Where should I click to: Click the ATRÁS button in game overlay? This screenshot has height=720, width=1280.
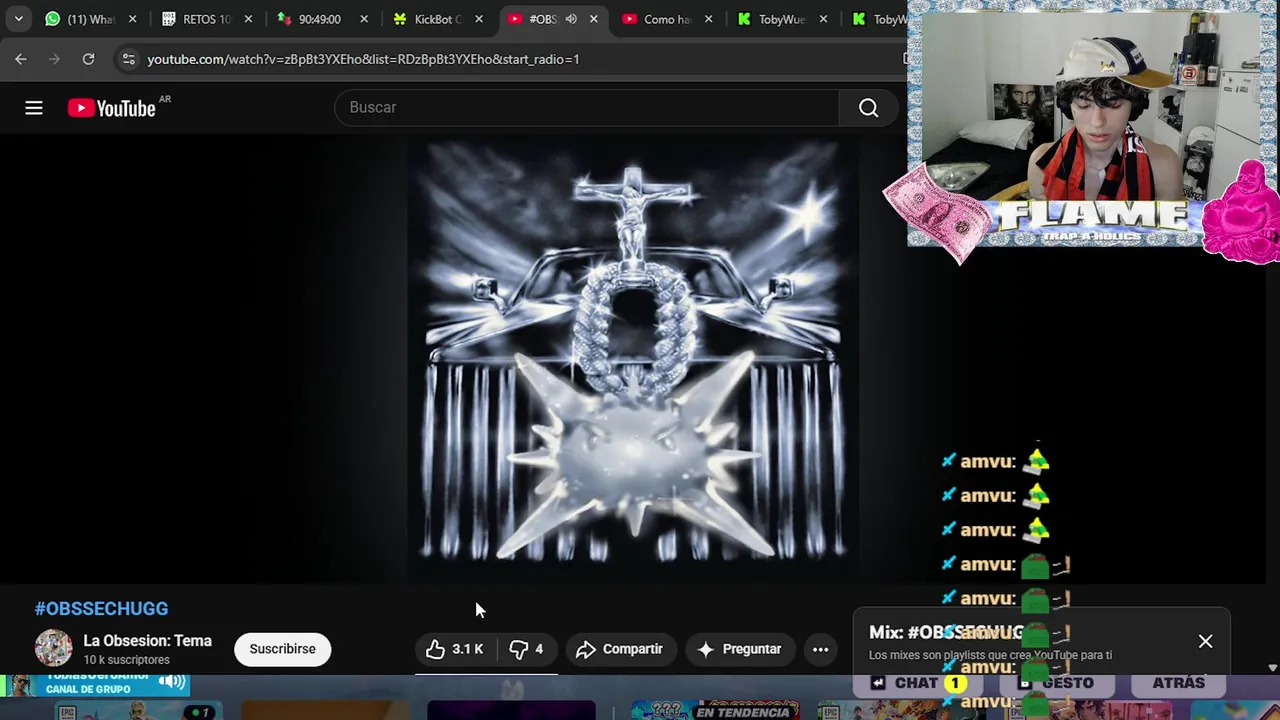pyautogui.click(x=1178, y=683)
